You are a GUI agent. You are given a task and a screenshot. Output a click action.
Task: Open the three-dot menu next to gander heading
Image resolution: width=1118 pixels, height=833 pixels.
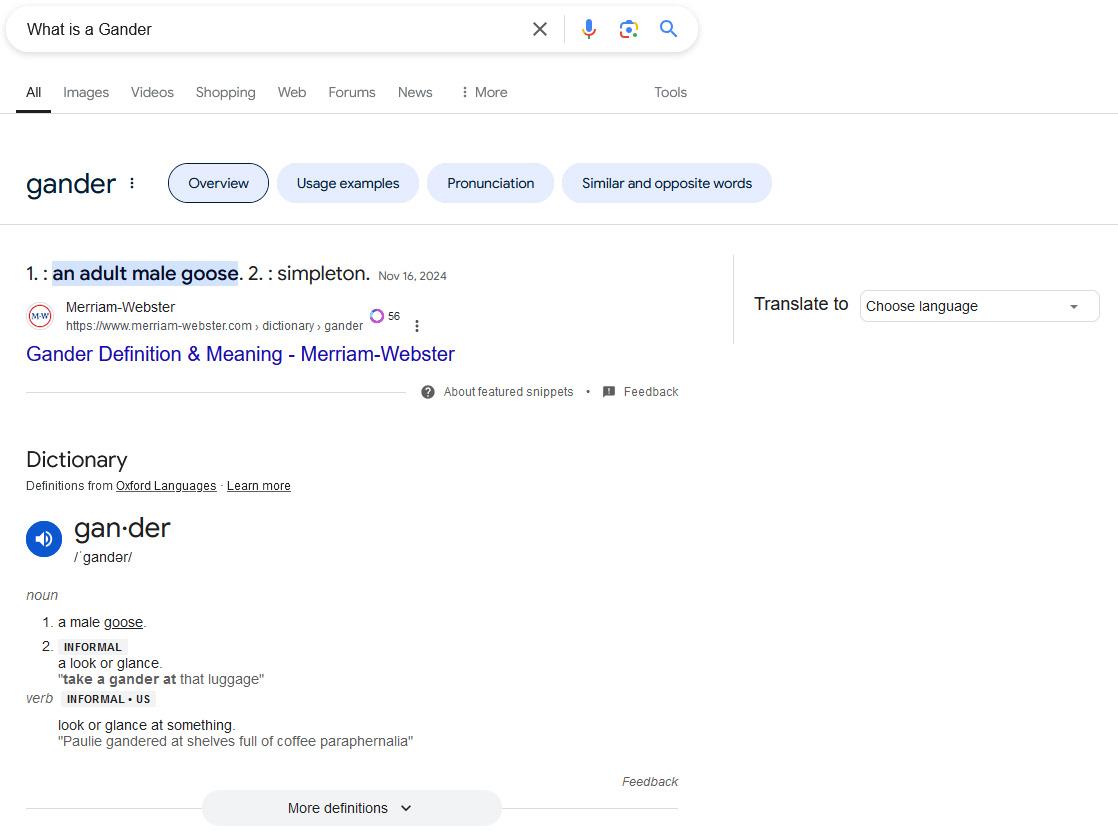132,183
